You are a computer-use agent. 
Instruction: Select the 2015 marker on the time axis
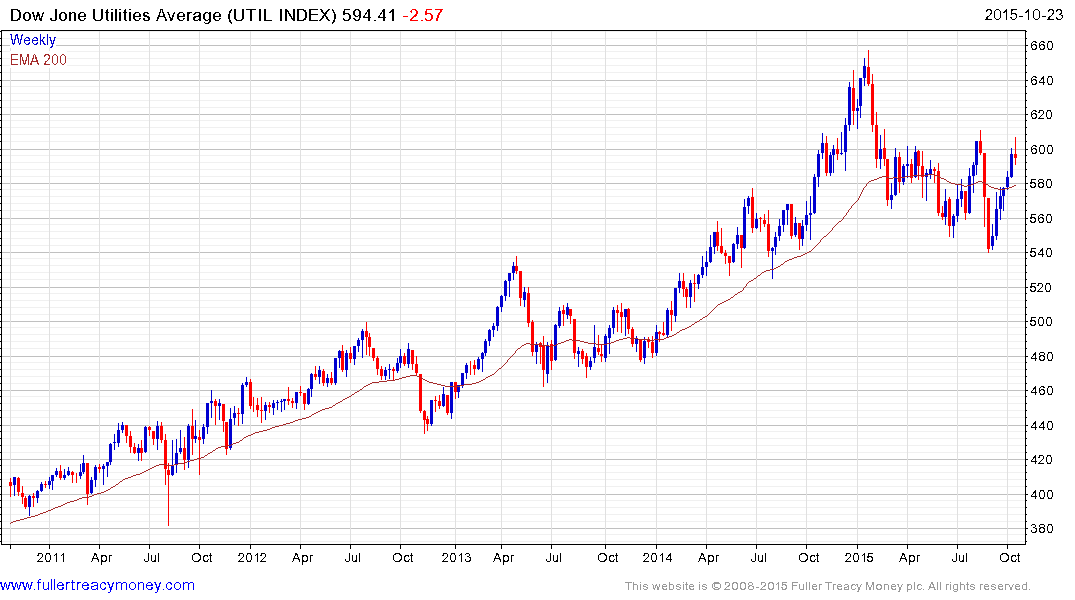[859, 557]
